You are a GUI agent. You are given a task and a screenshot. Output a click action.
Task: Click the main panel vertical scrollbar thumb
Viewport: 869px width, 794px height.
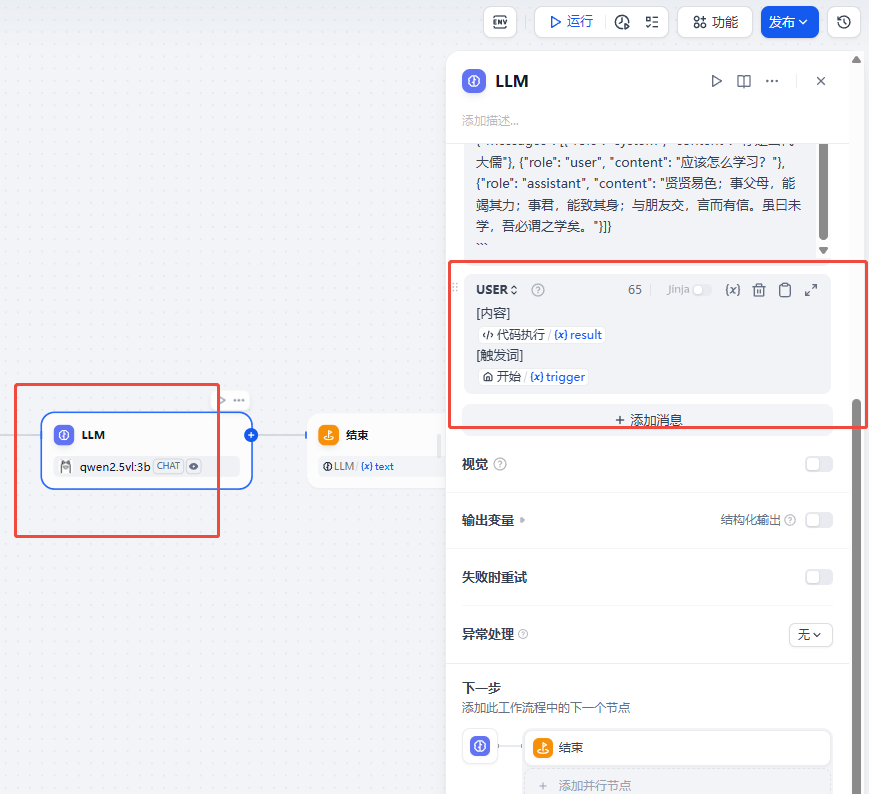[x=857, y=596]
